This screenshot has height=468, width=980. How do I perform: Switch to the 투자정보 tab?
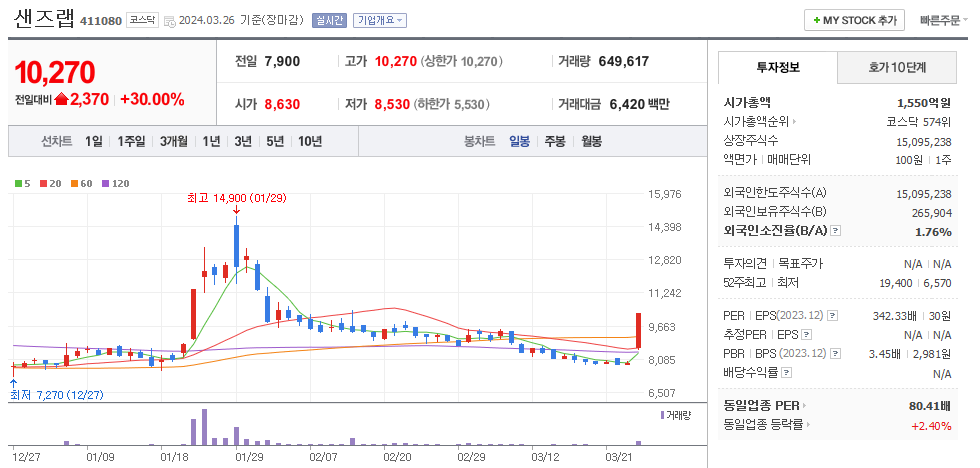point(778,67)
